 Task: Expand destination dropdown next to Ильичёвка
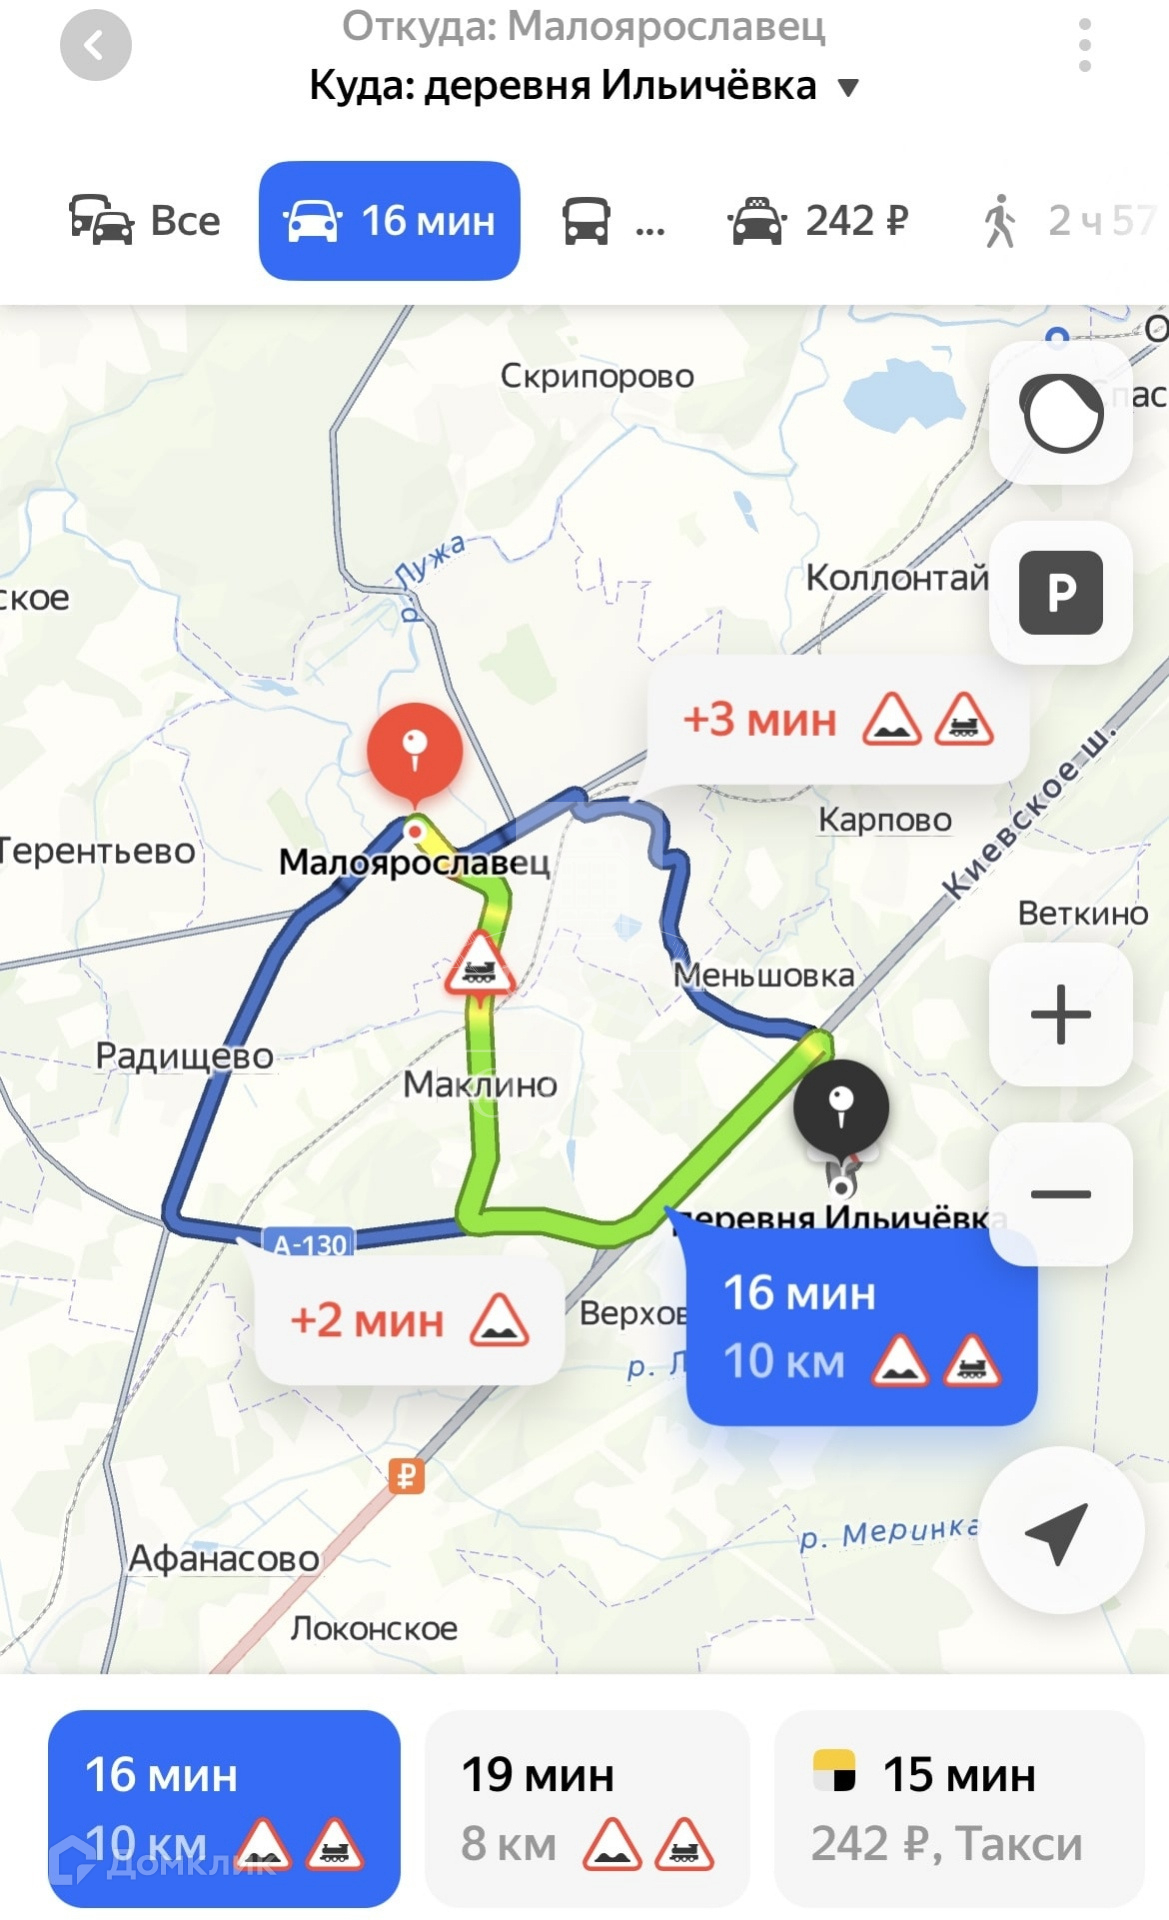848,87
